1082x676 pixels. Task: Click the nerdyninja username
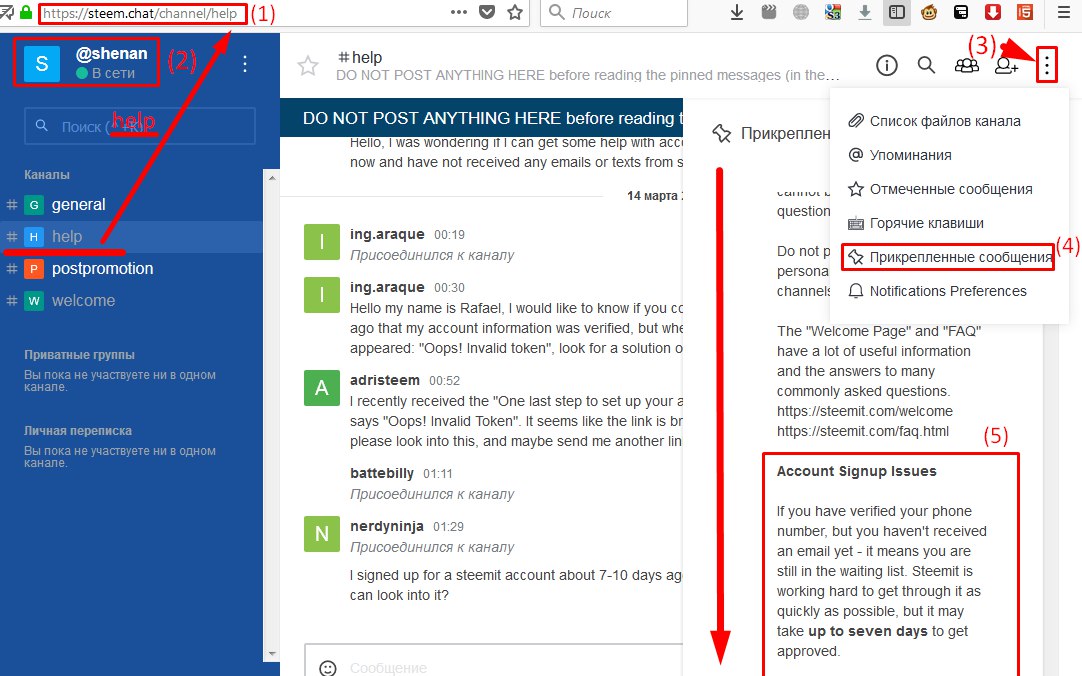pyautogui.click(x=386, y=526)
